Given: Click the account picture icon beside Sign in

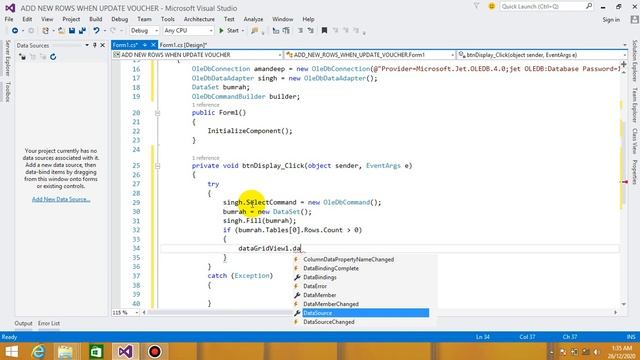Looking at the screenshot, I should pos(634,20).
